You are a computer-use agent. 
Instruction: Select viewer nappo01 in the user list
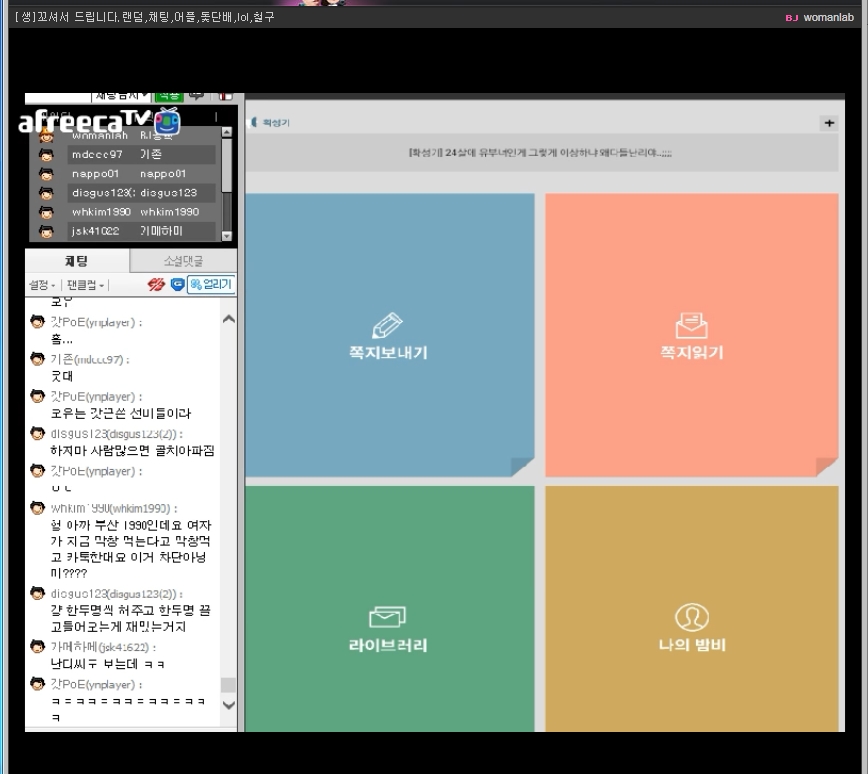pos(97,174)
